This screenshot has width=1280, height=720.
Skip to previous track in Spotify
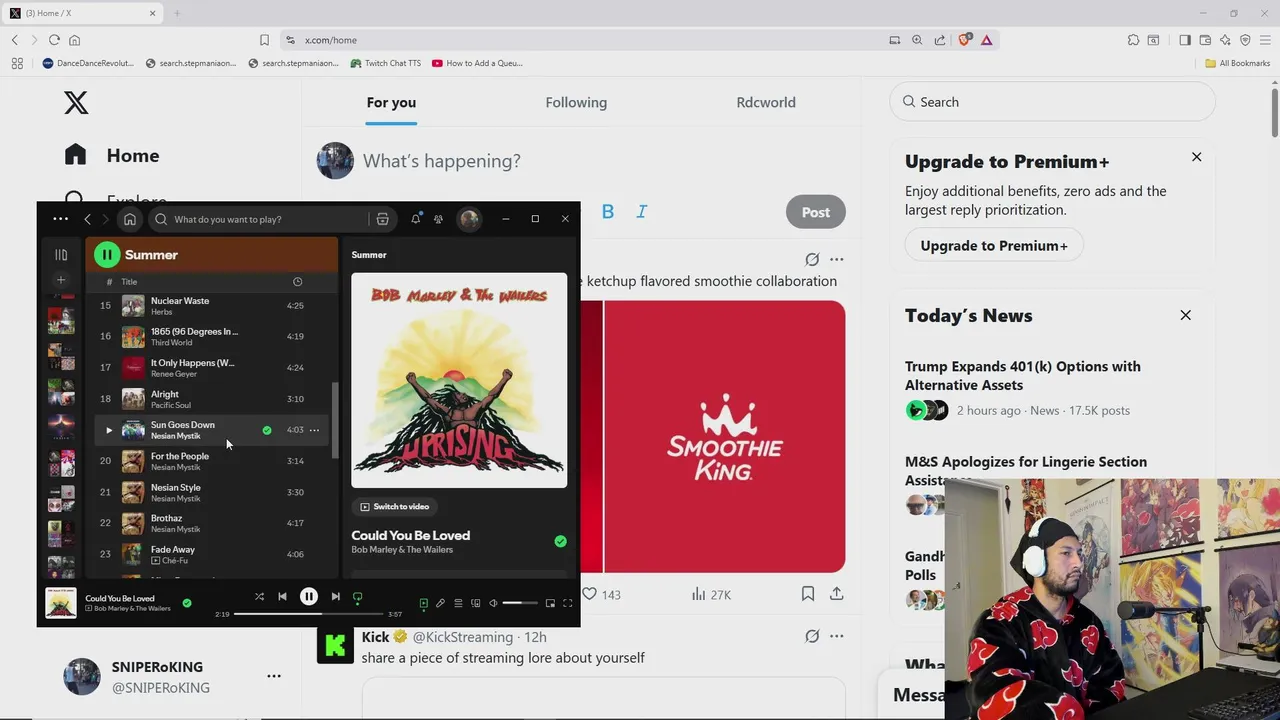click(282, 597)
